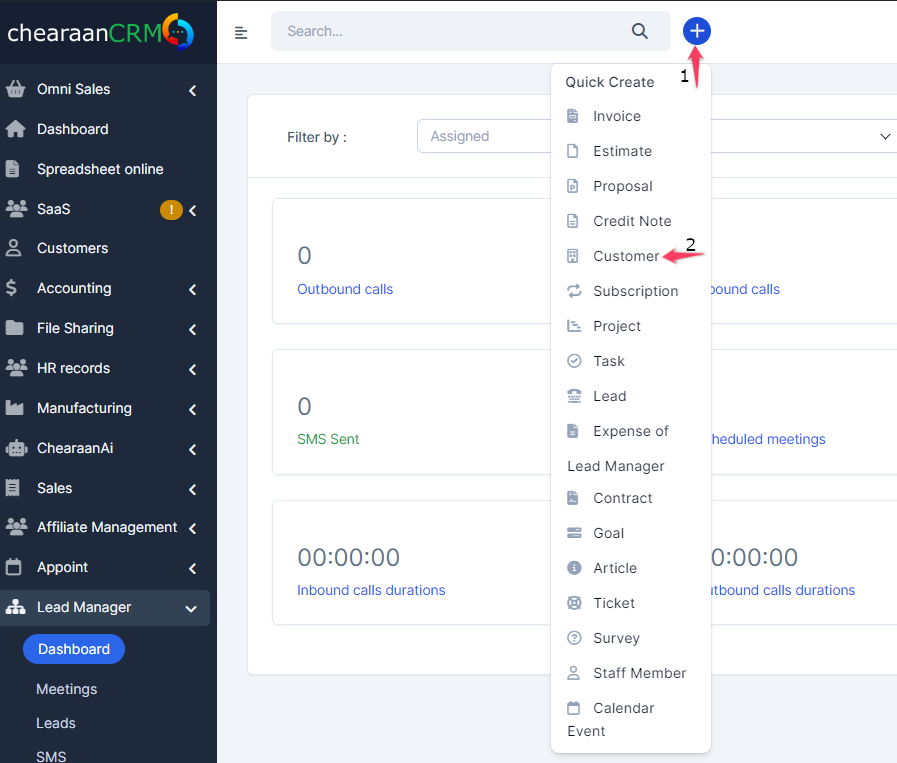Image resolution: width=897 pixels, height=763 pixels.
Task: Select Staff Member quick create option
Action: [639, 673]
